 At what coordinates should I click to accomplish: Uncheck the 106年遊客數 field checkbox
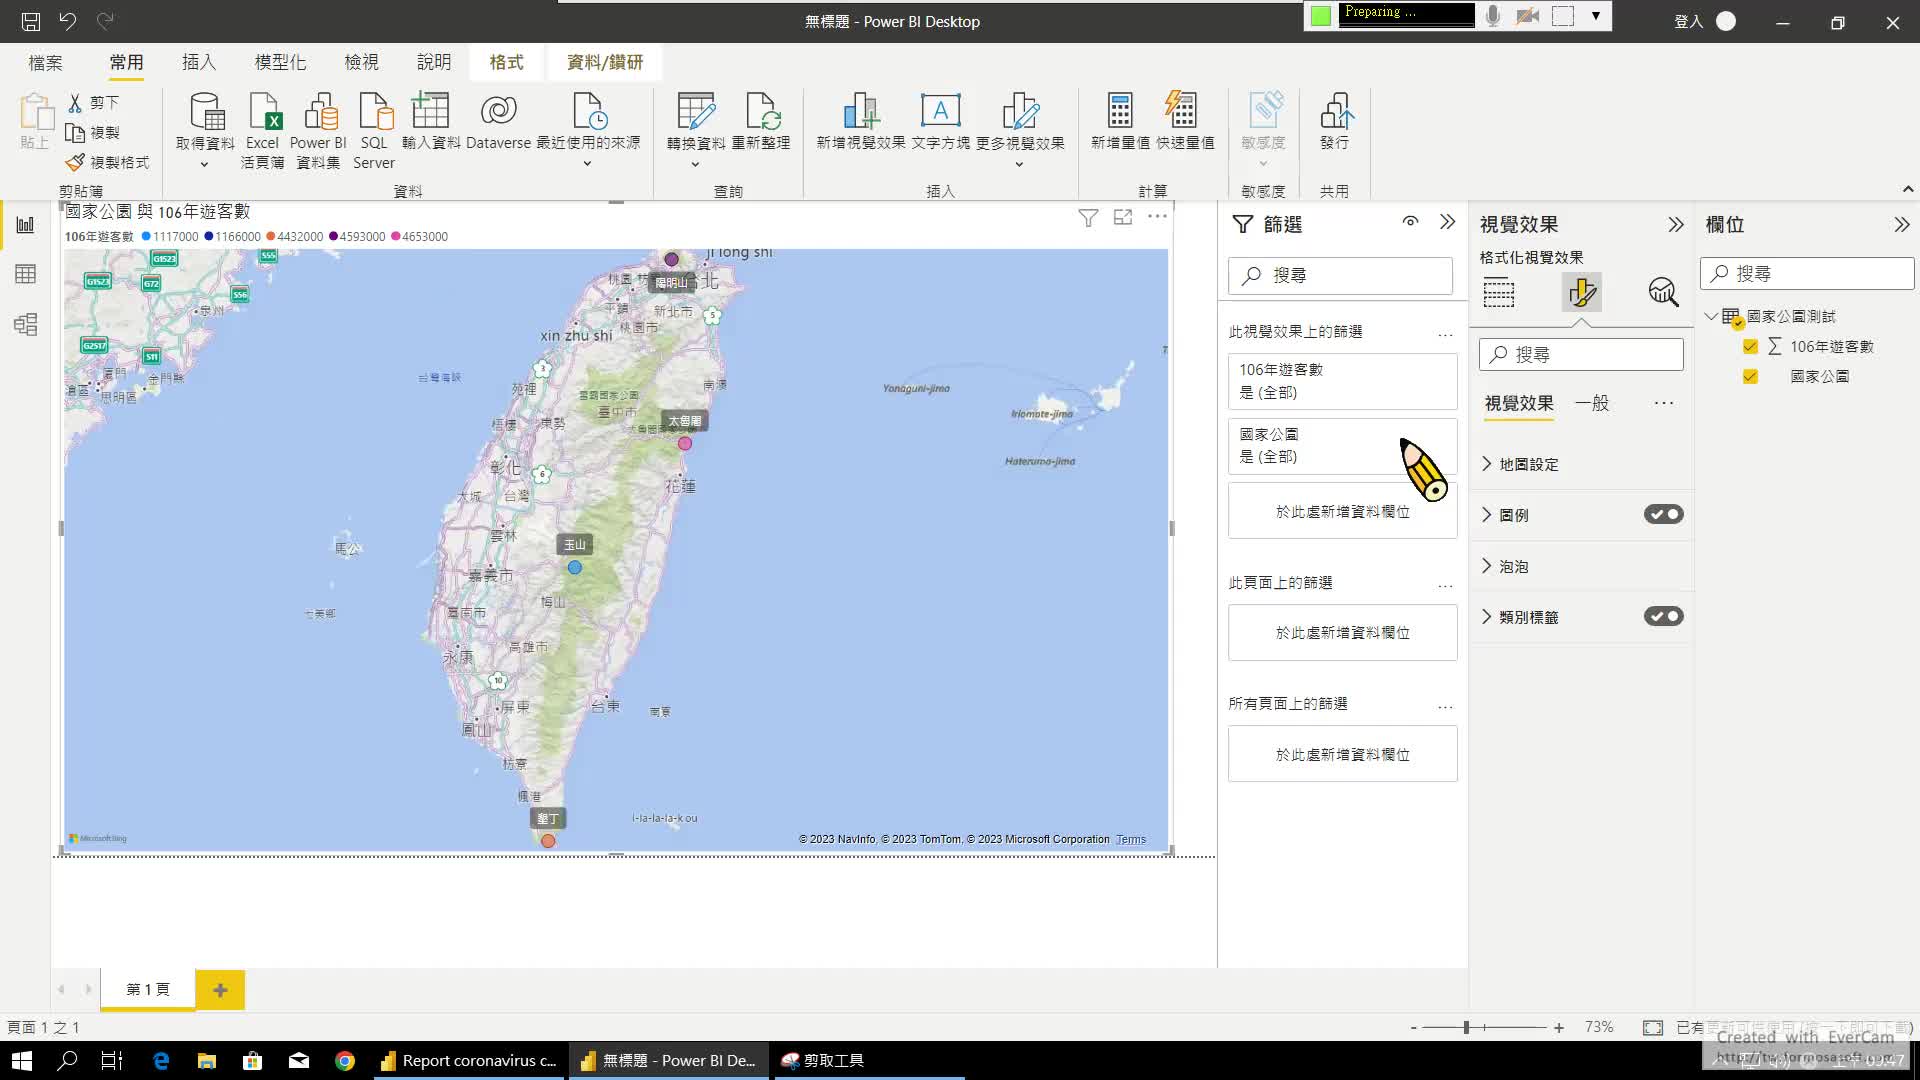[x=1750, y=347]
